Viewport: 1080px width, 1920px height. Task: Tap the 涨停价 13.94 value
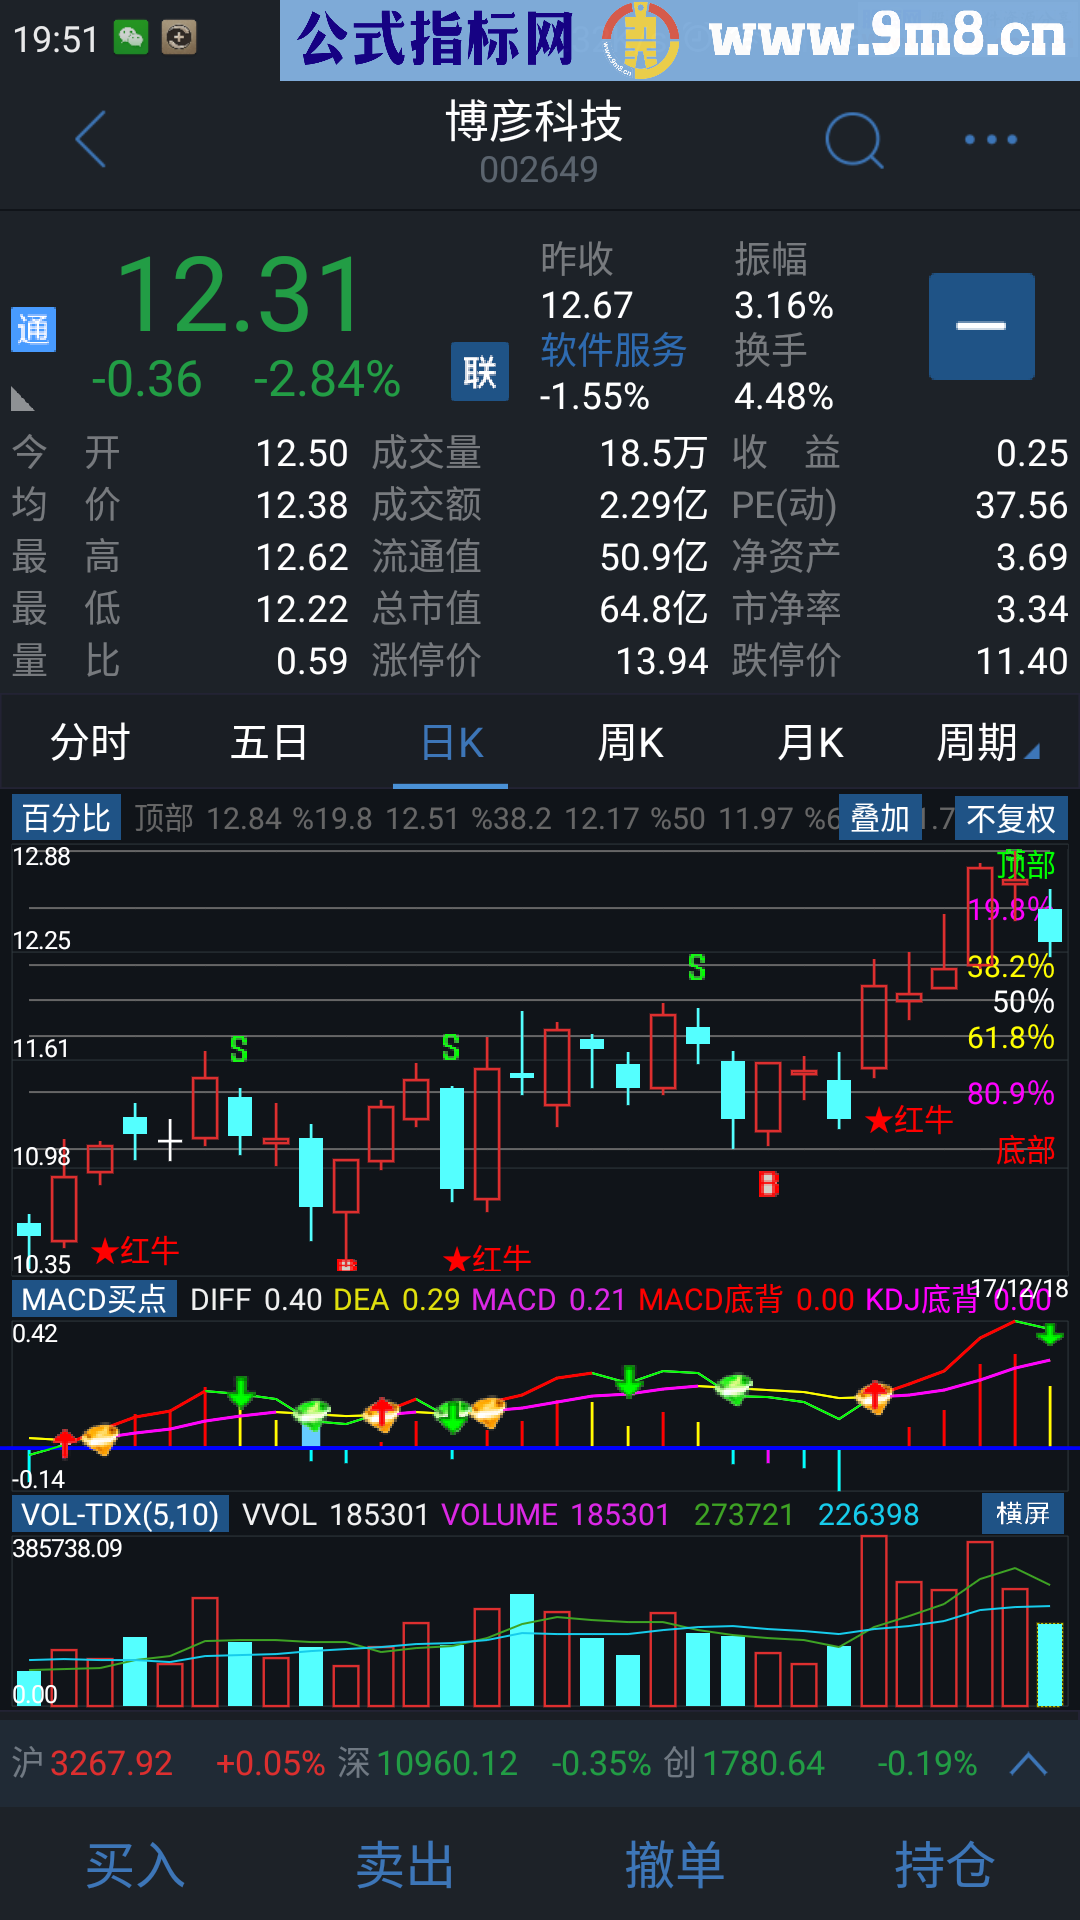click(662, 661)
